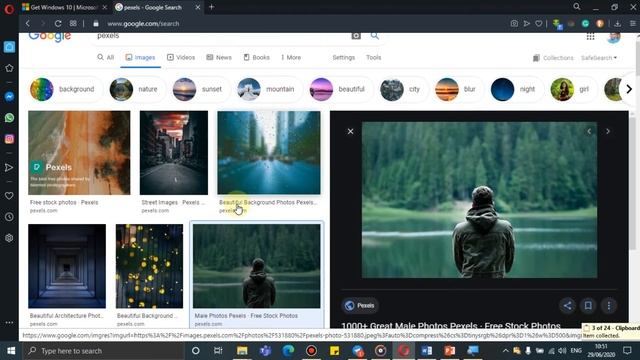Select the rainy blue city thumbnail

(269, 153)
